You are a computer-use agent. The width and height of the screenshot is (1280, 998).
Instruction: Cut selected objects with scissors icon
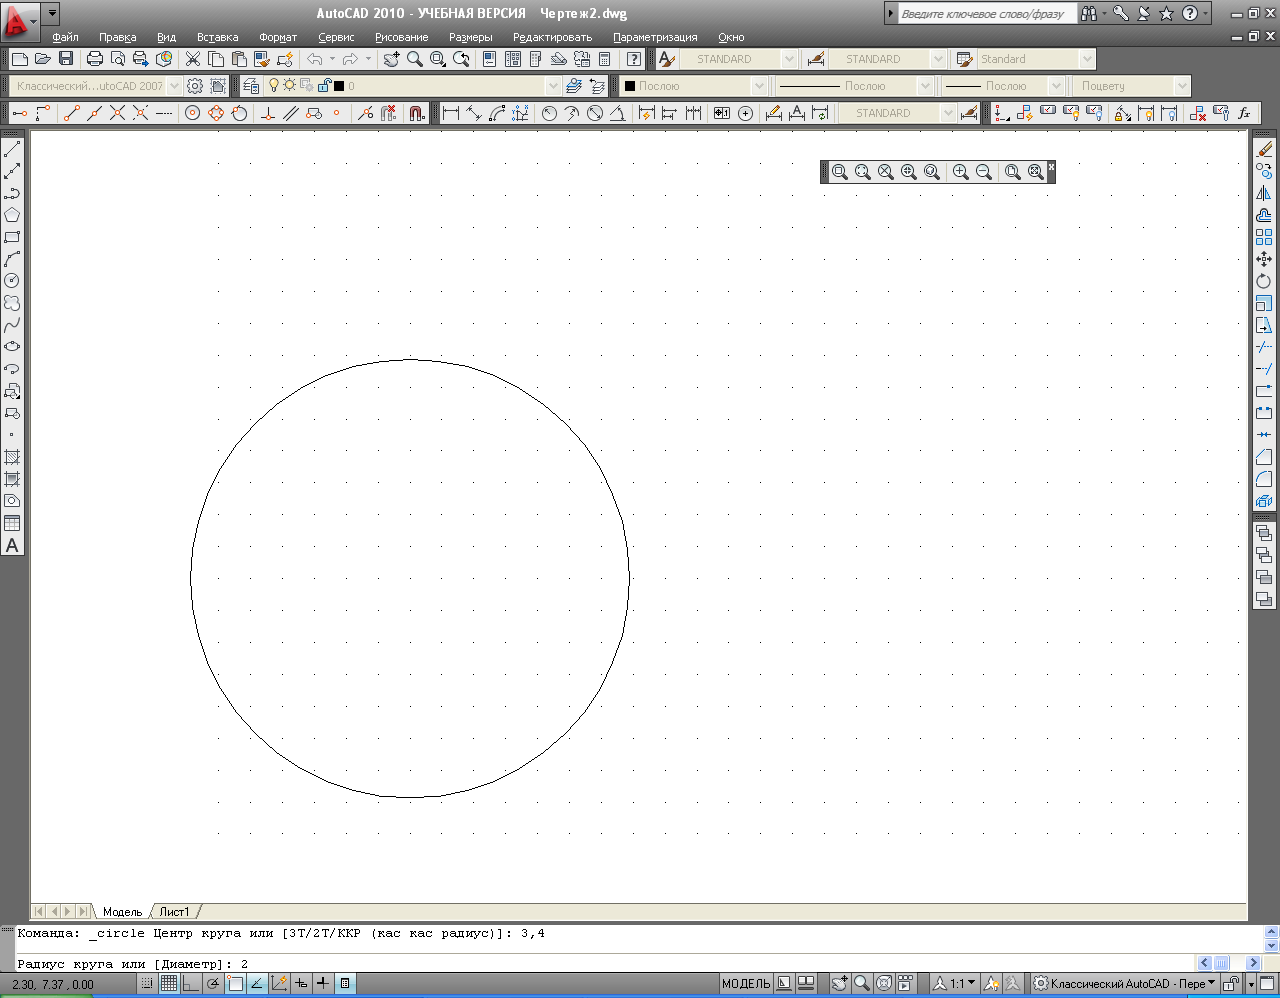pos(193,59)
